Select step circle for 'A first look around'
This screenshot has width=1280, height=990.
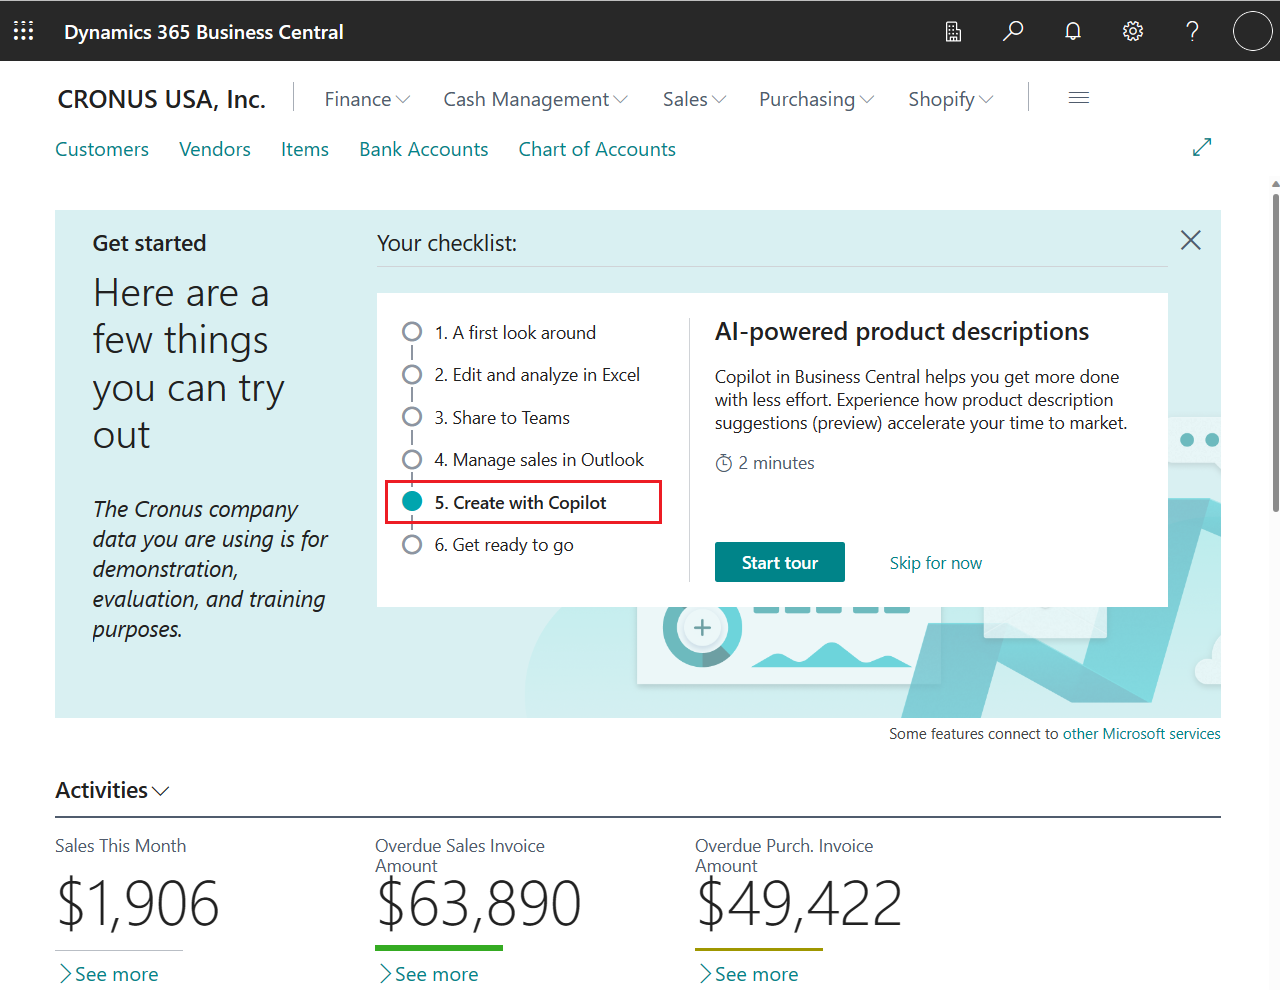click(x=412, y=331)
